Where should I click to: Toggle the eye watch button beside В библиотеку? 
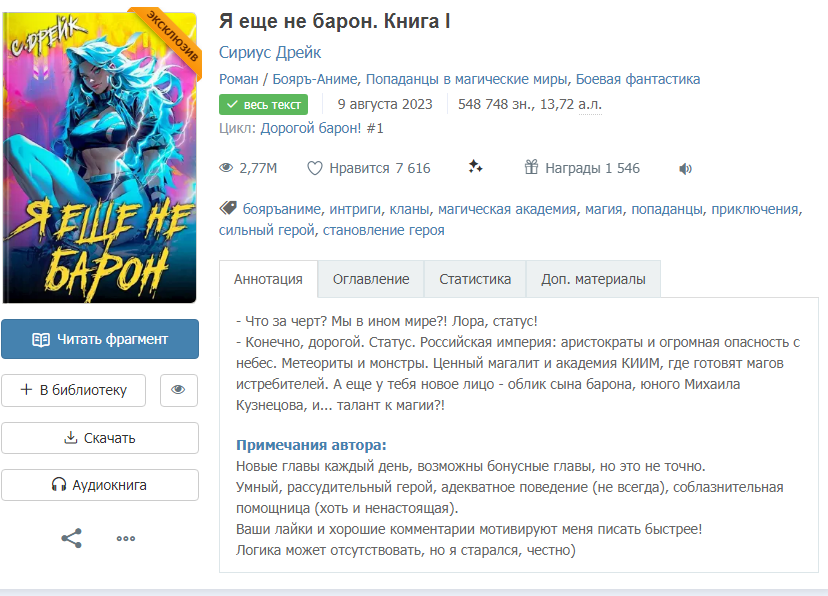tap(178, 390)
